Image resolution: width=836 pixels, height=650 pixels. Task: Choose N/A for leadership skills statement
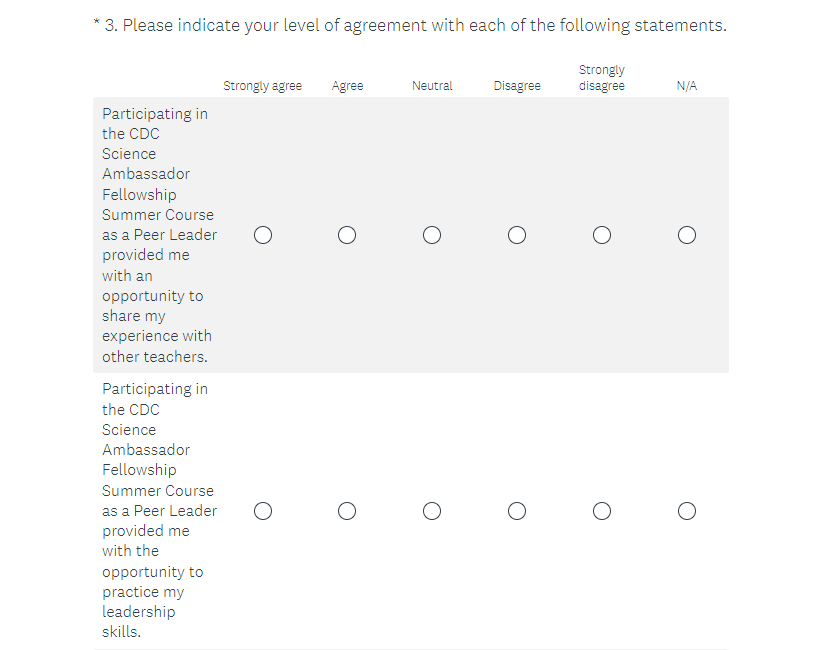(x=687, y=511)
